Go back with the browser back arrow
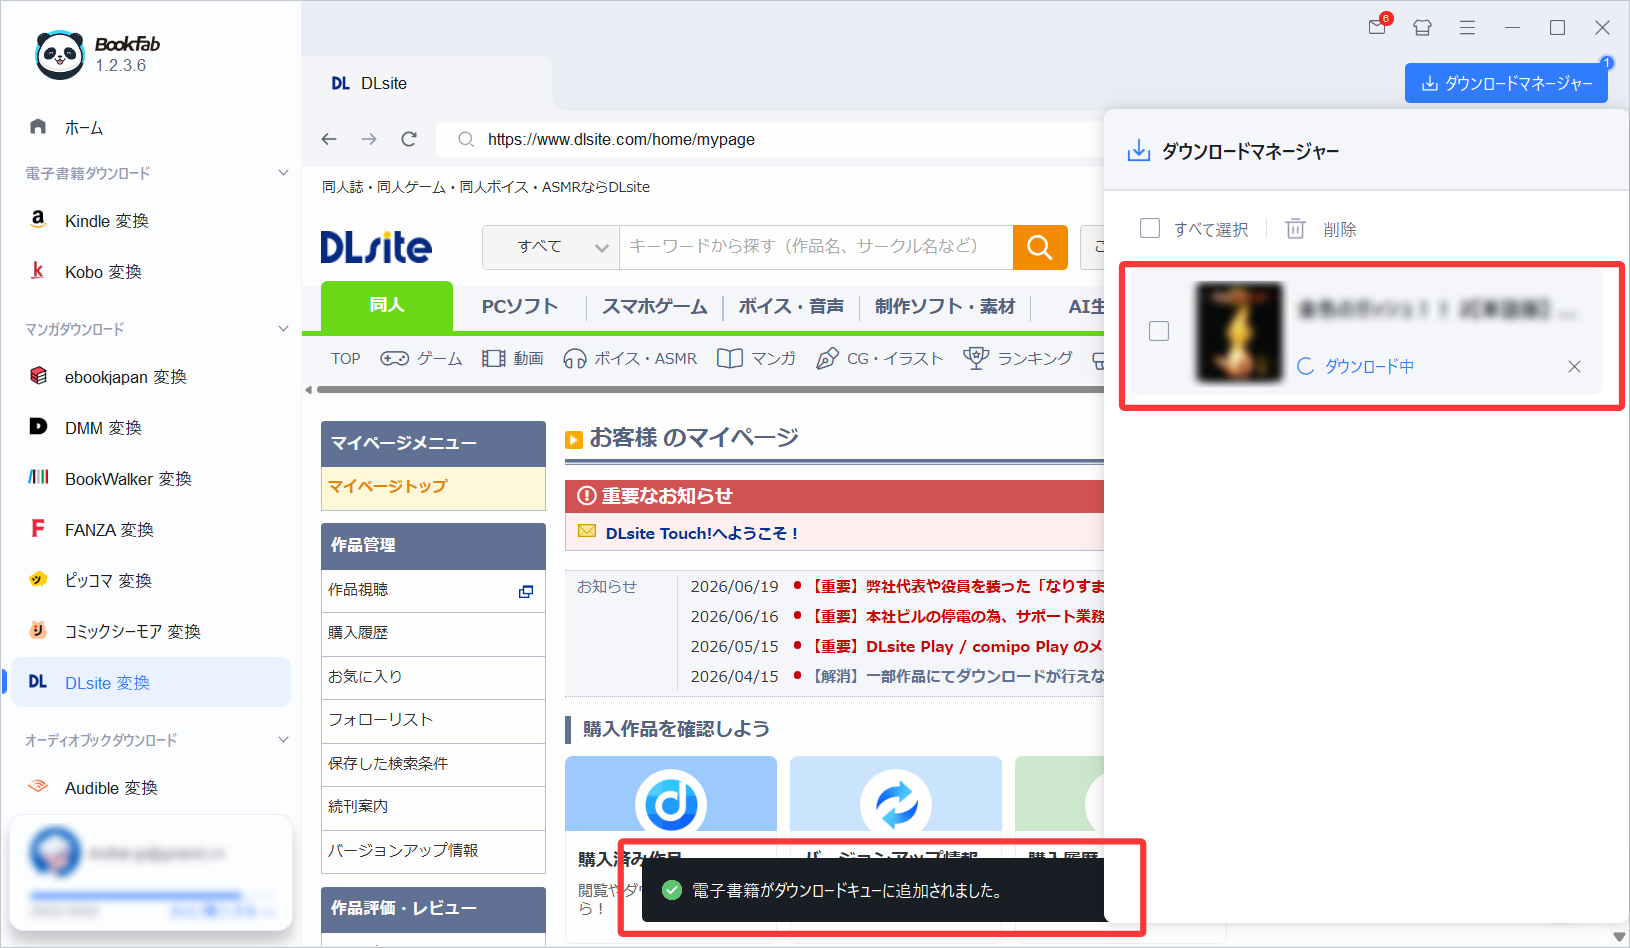 [x=329, y=139]
